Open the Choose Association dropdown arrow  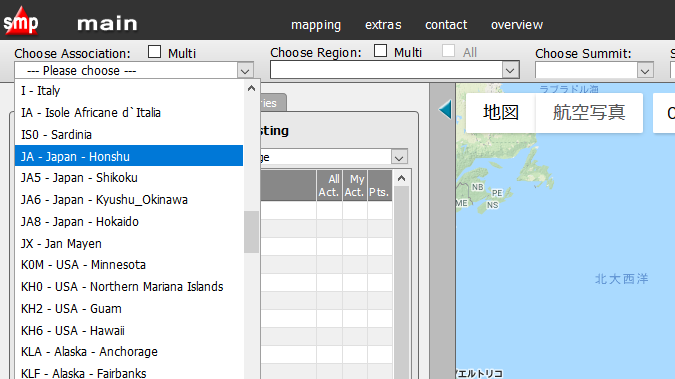tap(245, 71)
